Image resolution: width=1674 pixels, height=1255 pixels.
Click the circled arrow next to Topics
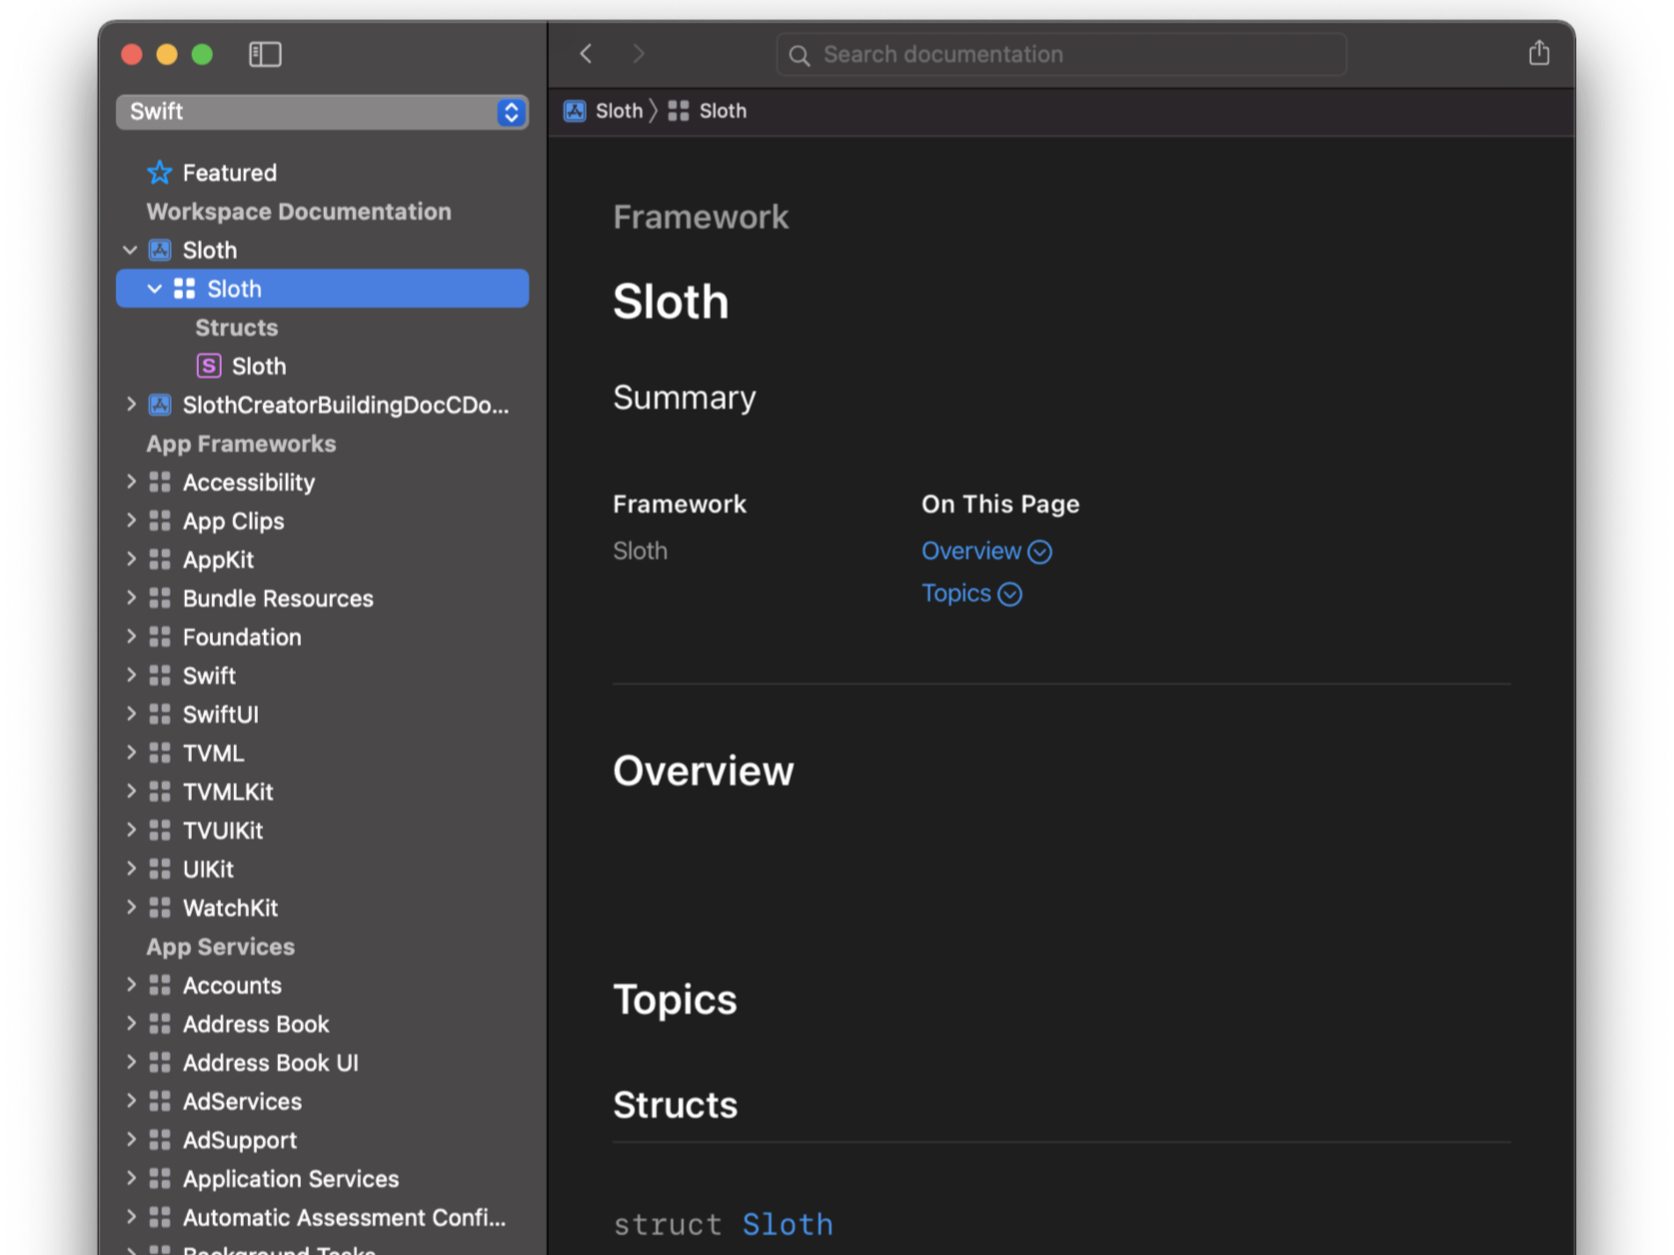click(1010, 594)
